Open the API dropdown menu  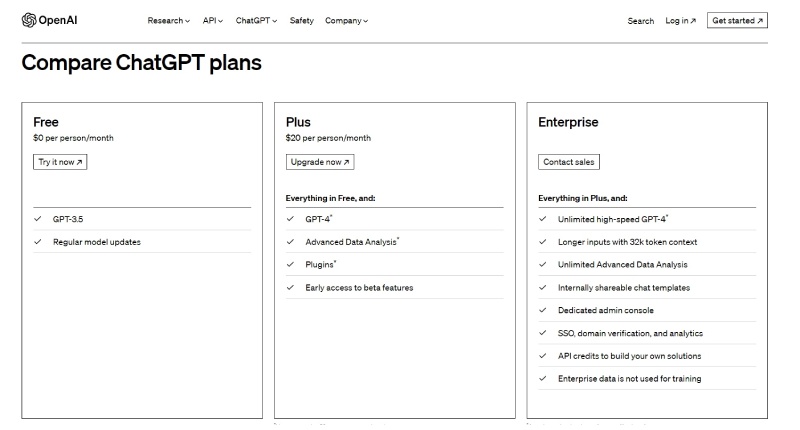coord(212,21)
